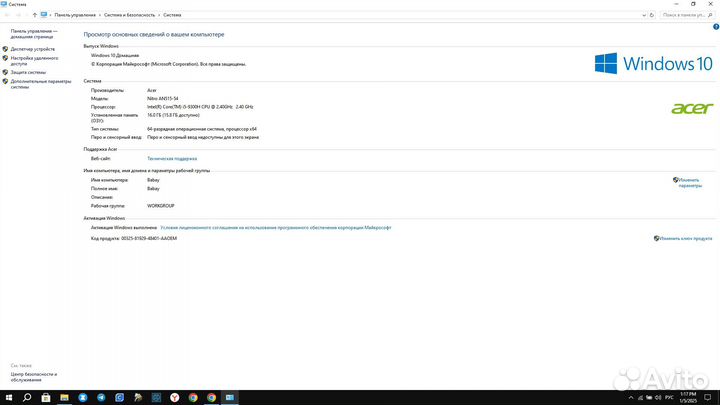The height and width of the screenshot is (405, 720).
Task: Click Изменить ключ продукта link
Action: point(686,238)
